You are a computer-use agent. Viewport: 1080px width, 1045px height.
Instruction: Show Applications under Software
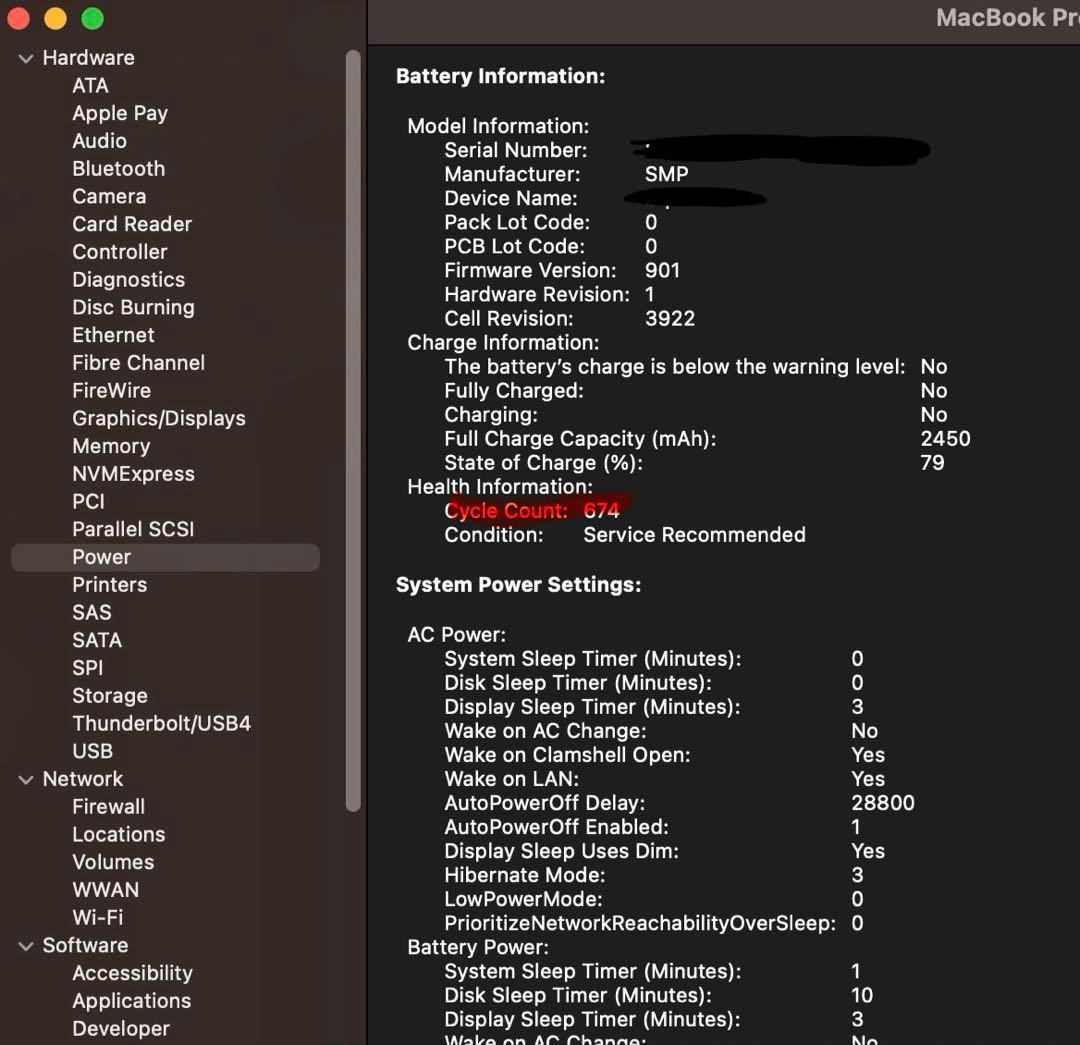click(x=131, y=1001)
